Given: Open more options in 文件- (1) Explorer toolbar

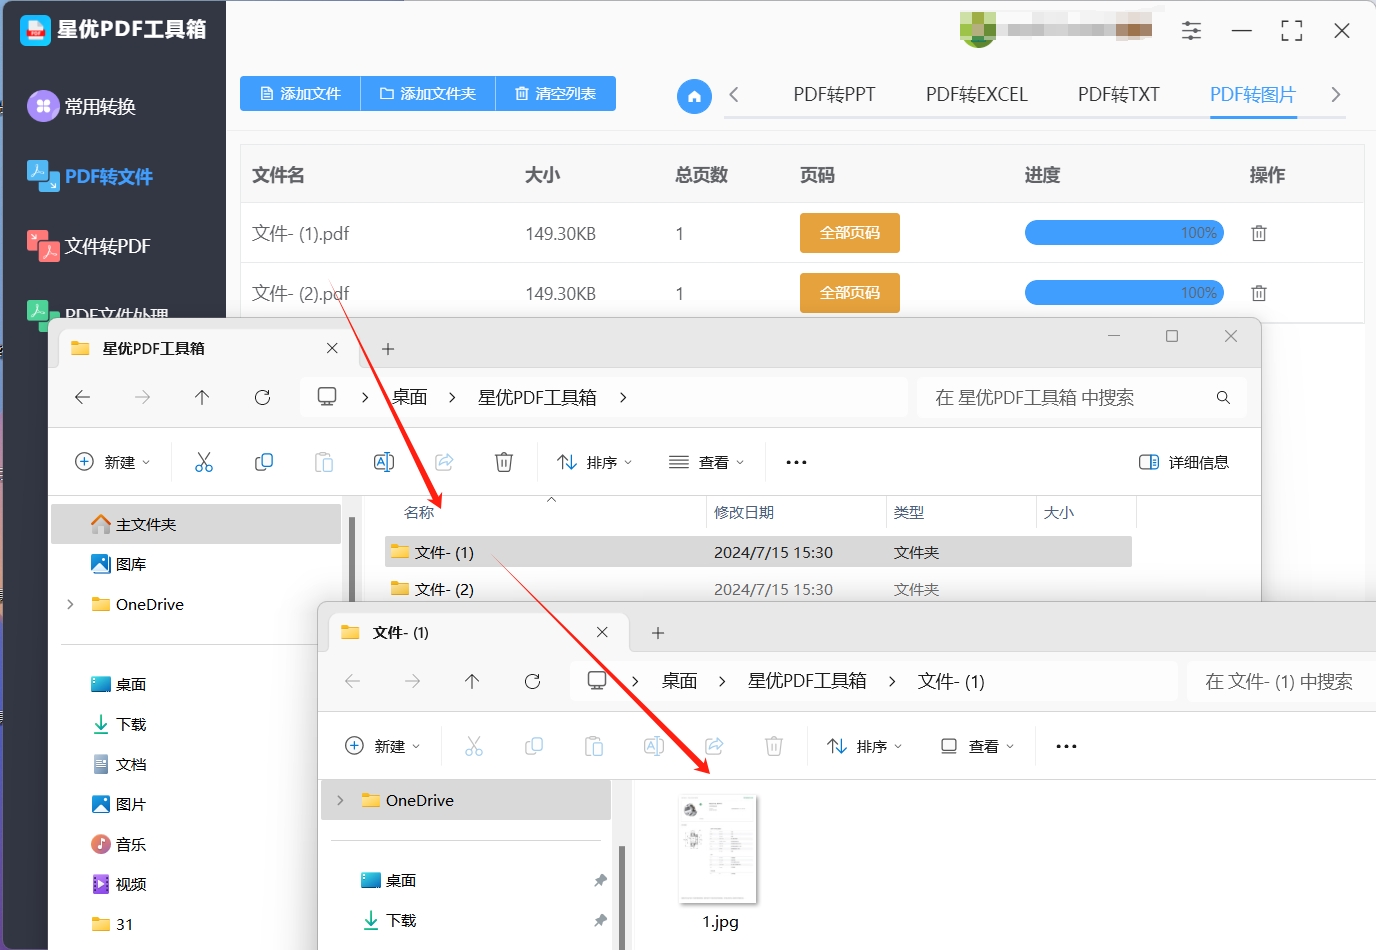Looking at the screenshot, I should click(1066, 746).
